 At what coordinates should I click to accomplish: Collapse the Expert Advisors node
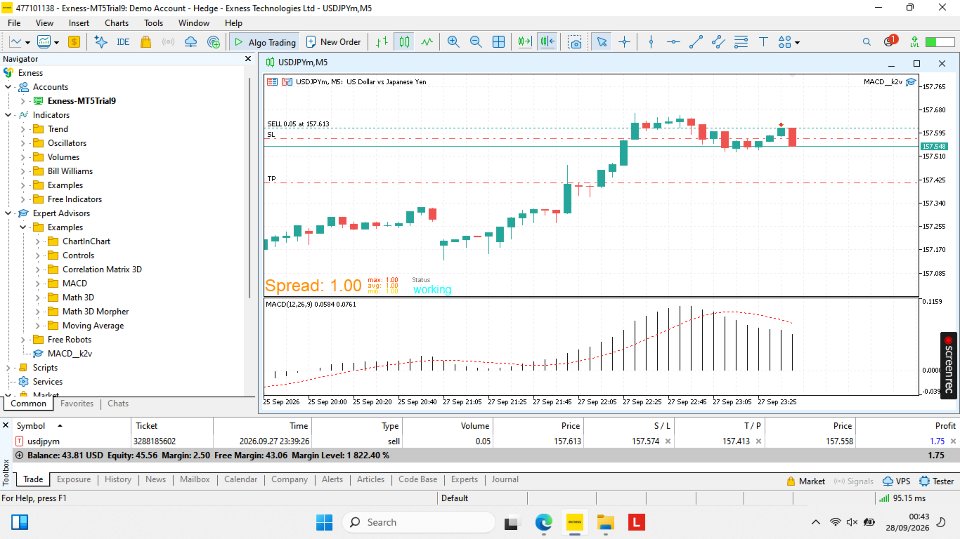(x=8, y=213)
